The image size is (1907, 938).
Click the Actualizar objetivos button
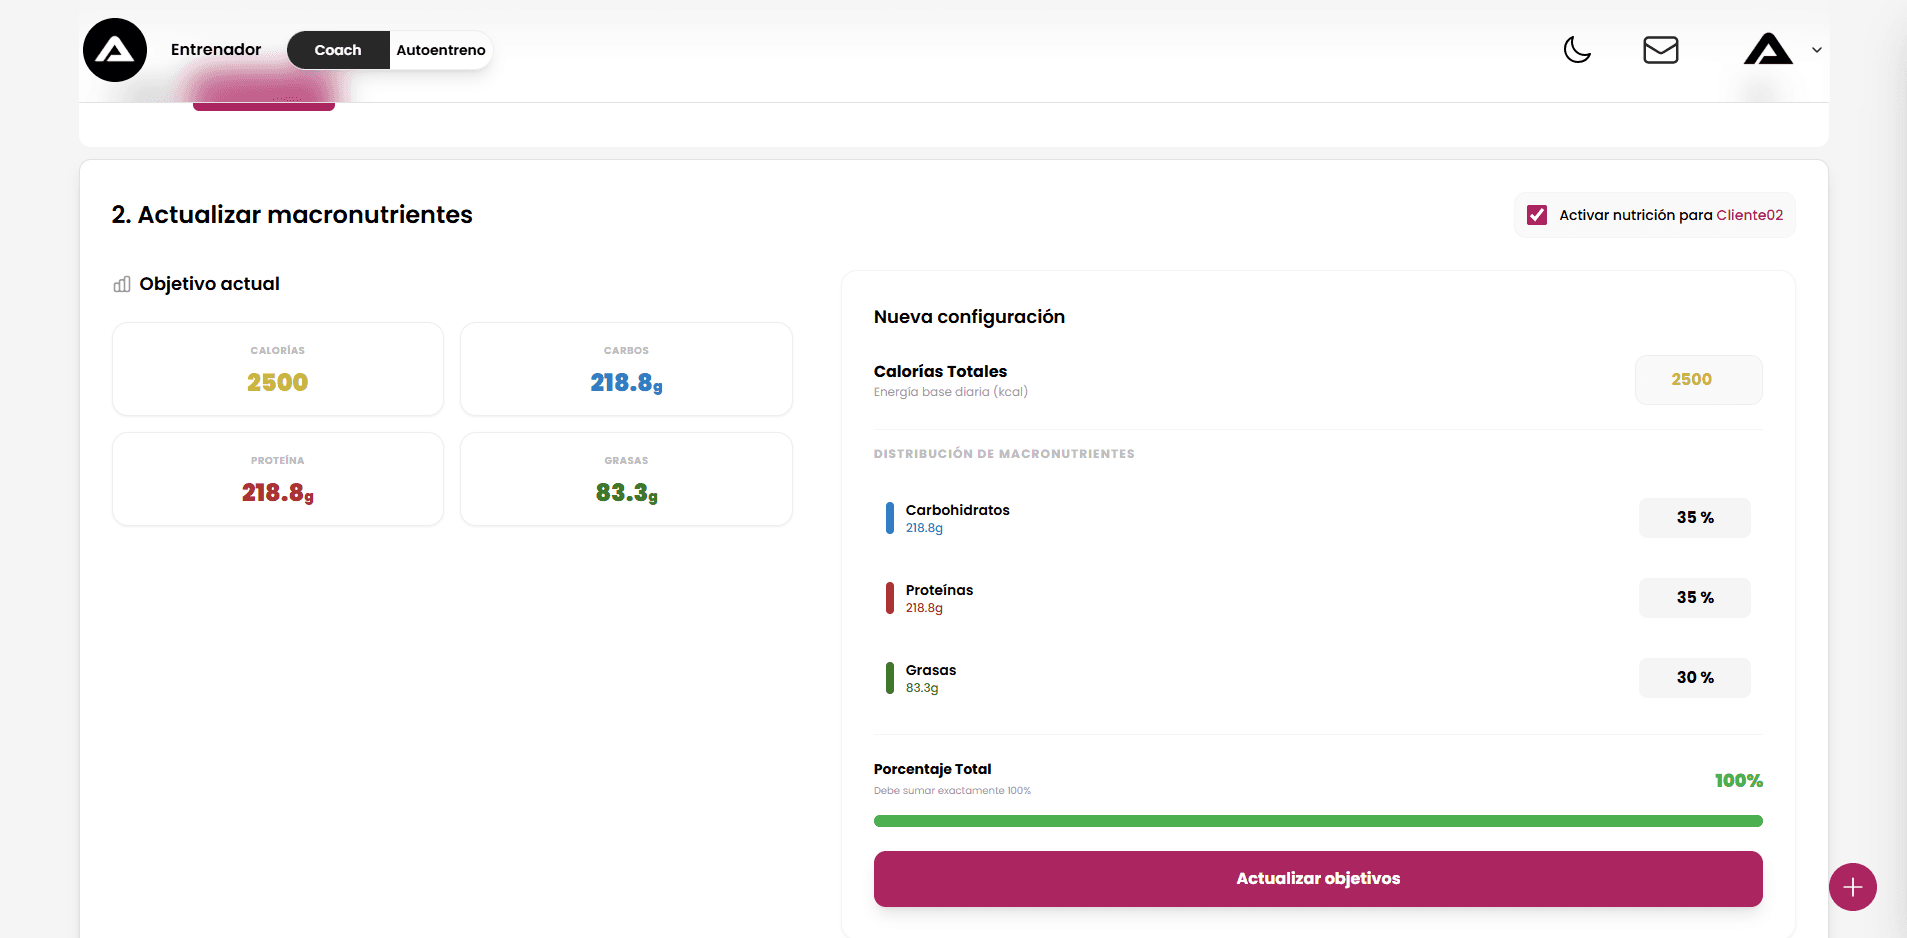pyautogui.click(x=1317, y=879)
